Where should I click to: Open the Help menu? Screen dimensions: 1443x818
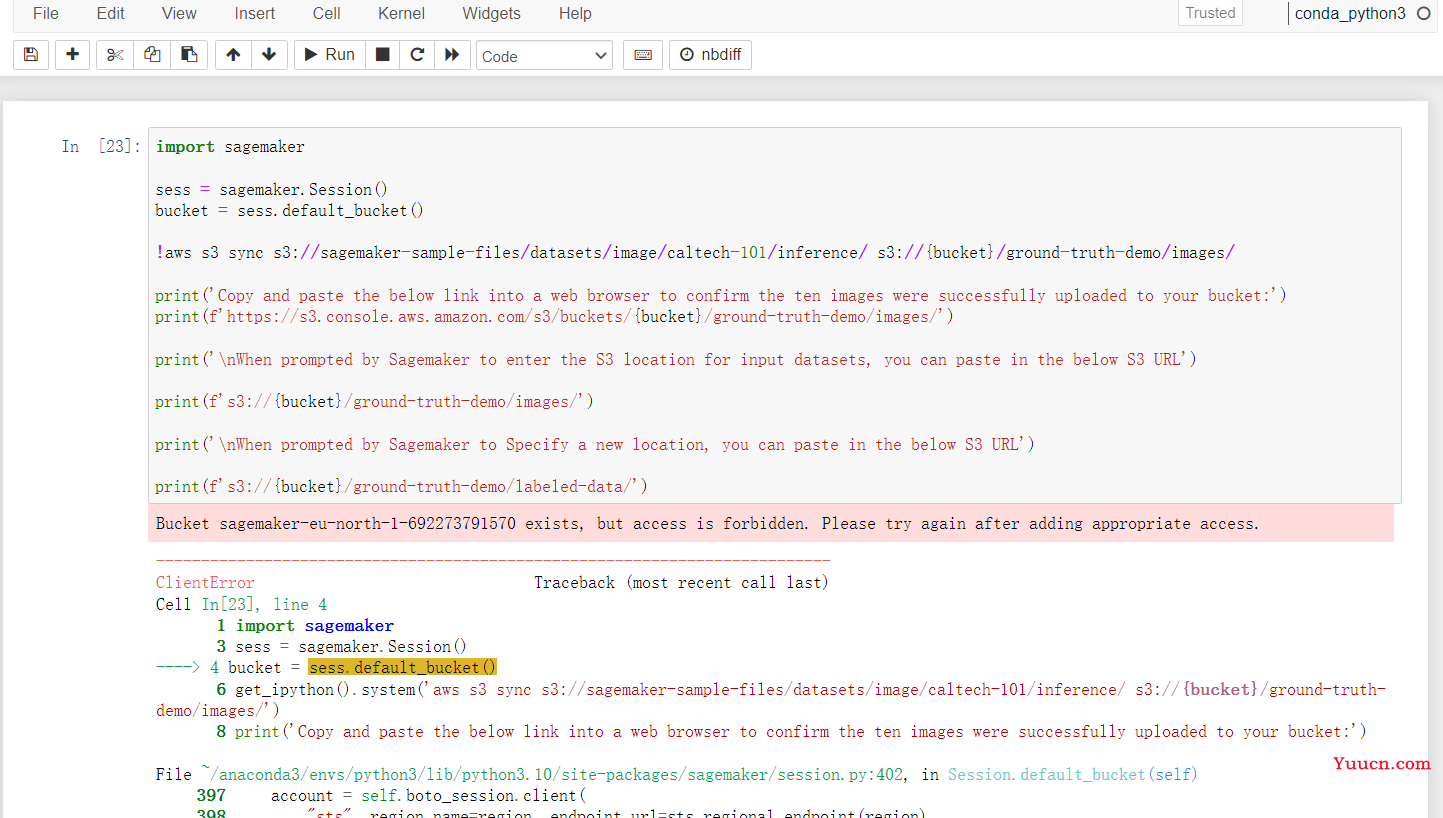tap(575, 14)
